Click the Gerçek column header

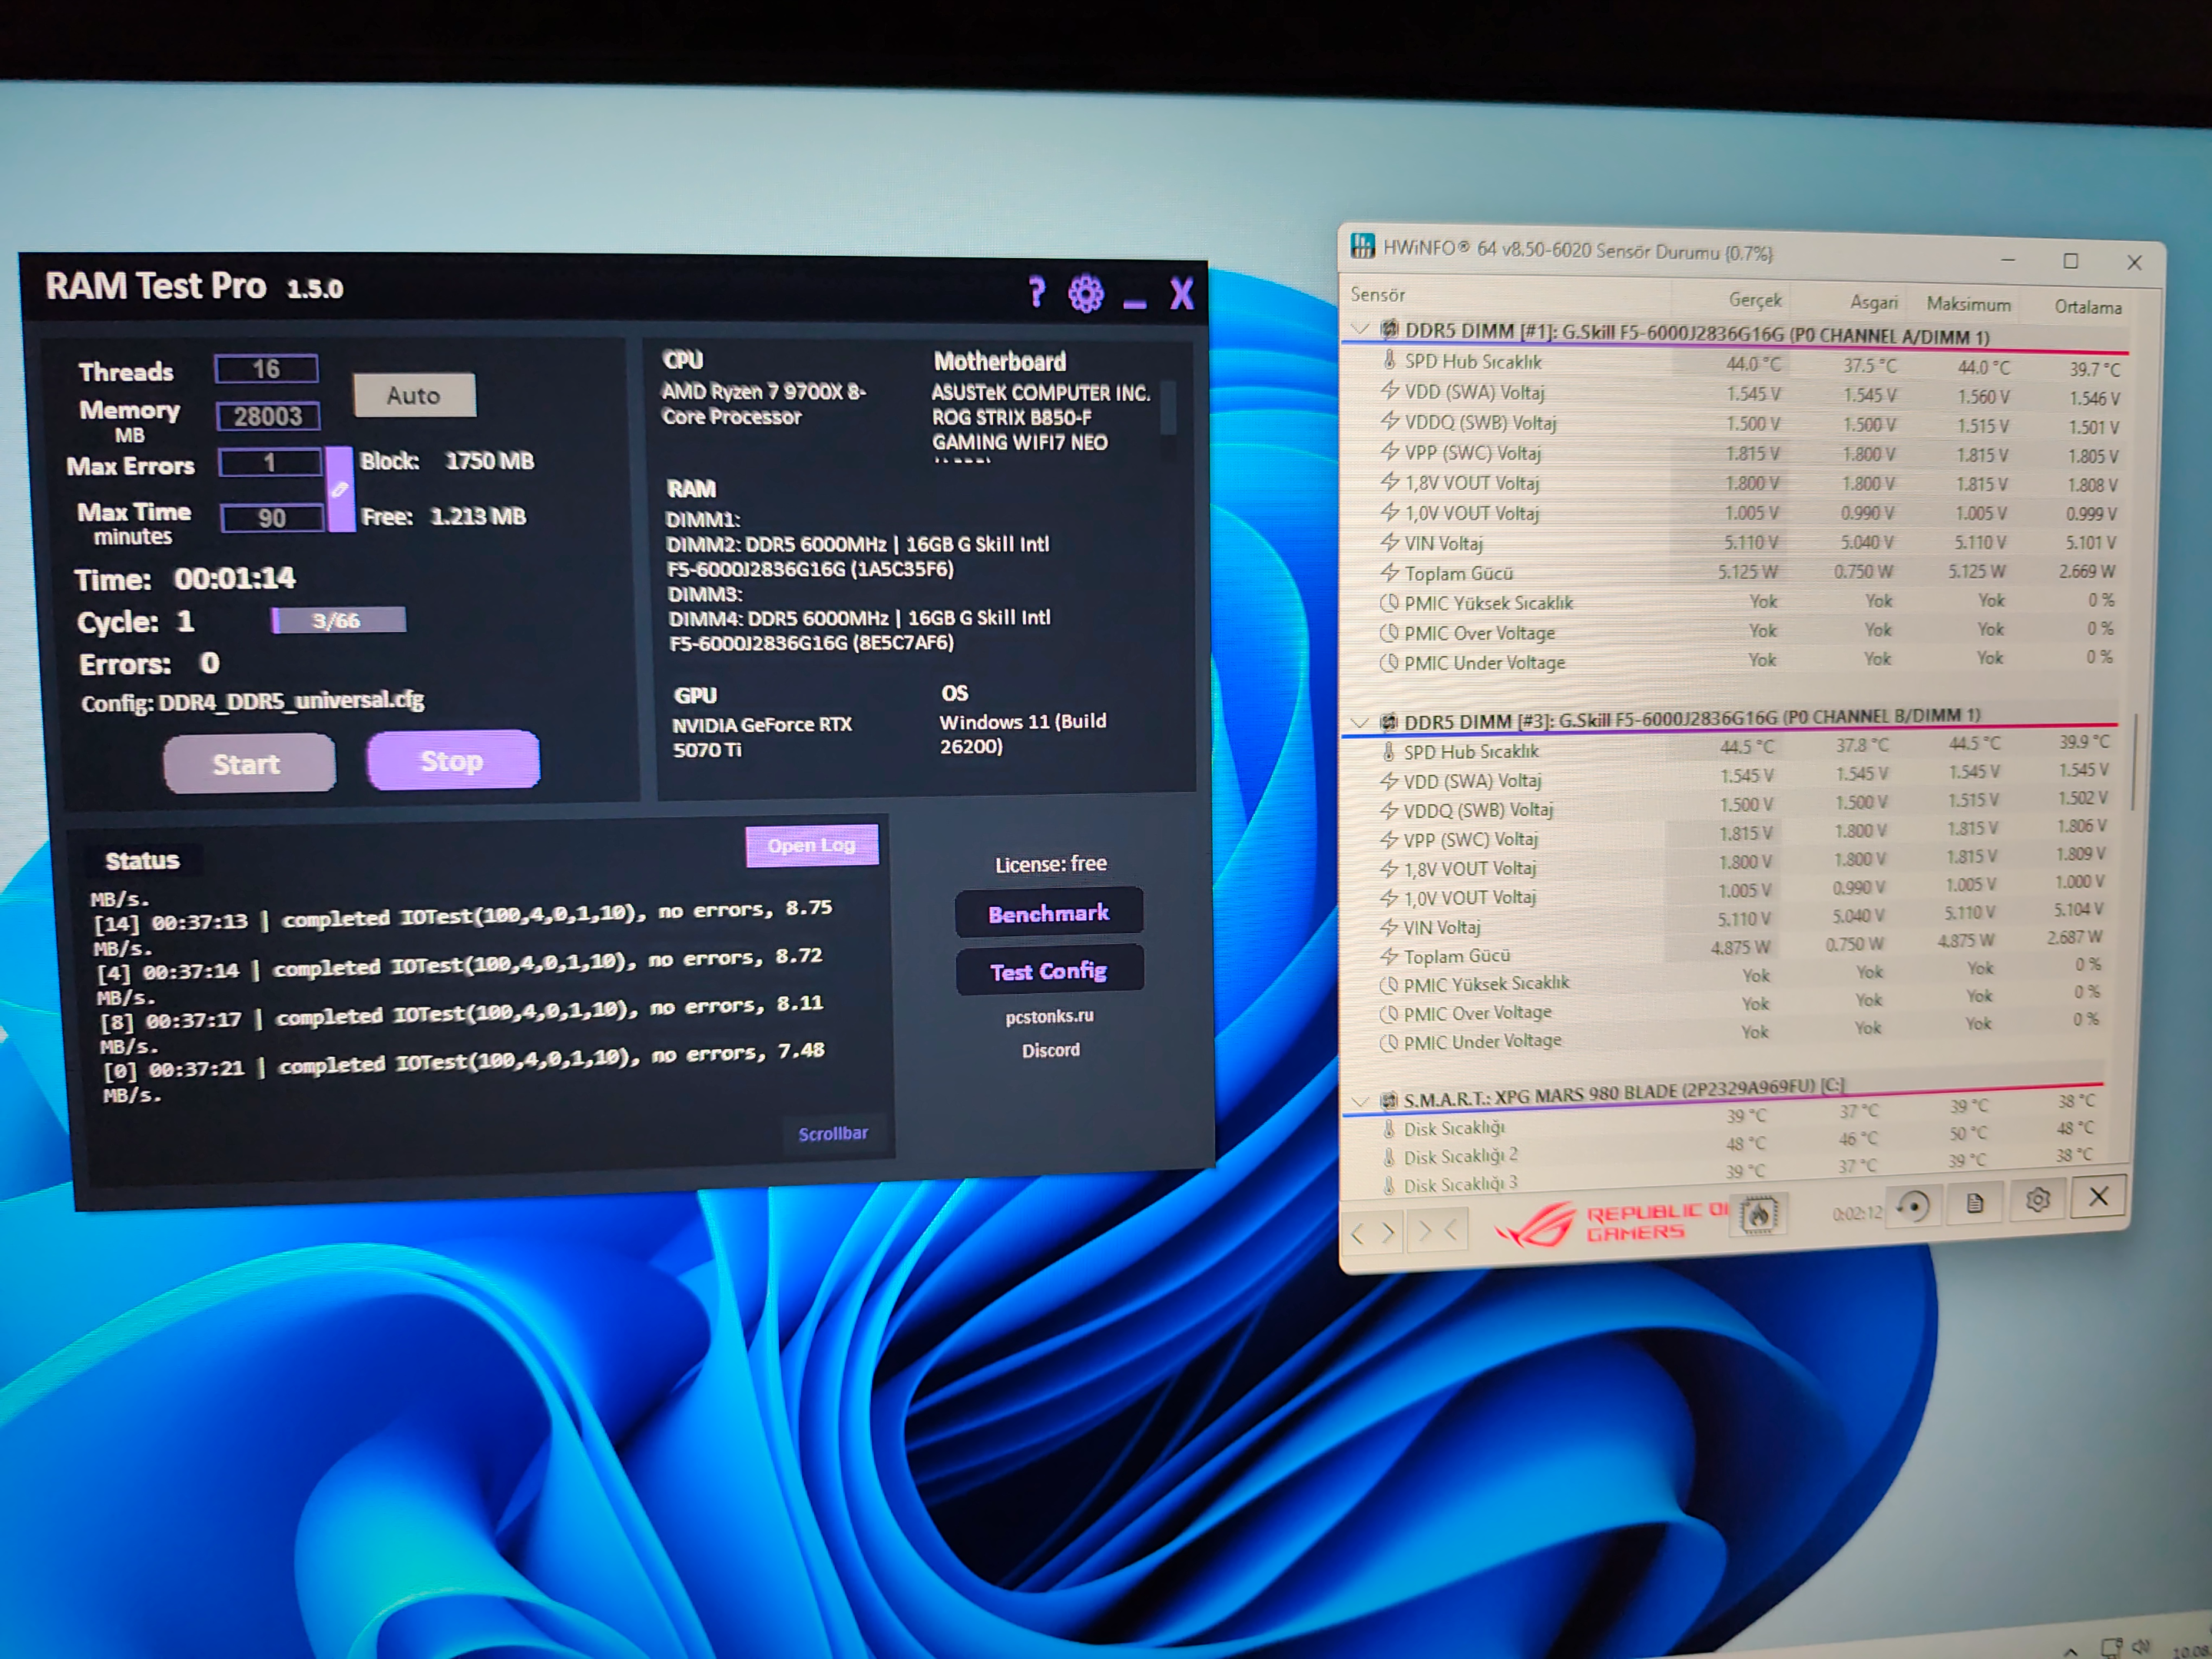(x=1755, y=299)
